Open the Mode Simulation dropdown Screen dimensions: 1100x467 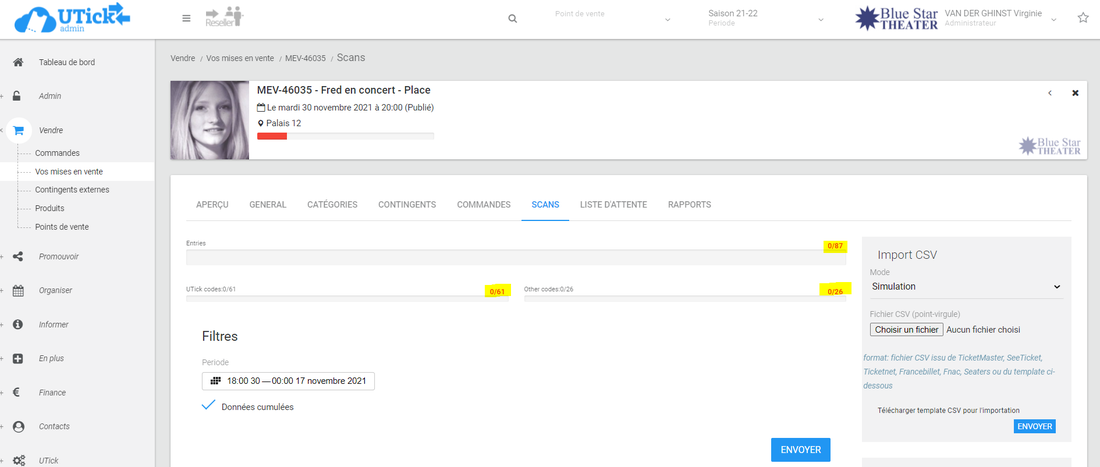tap(965, 287)
